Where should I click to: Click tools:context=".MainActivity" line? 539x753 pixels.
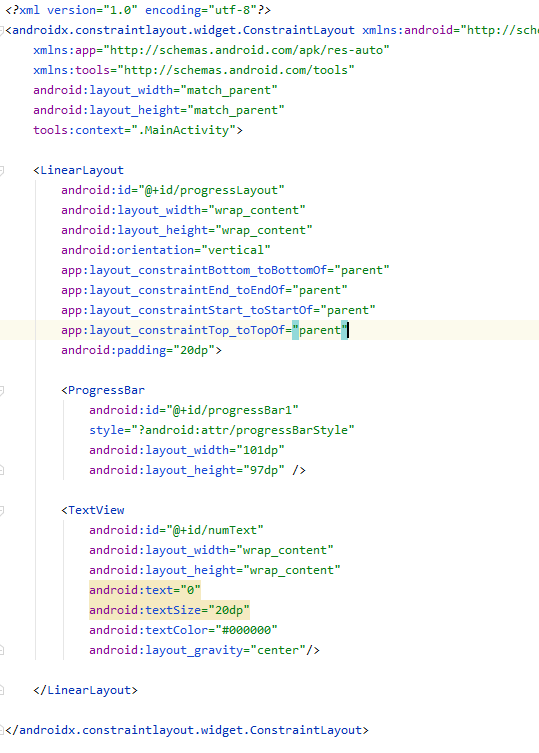(138, 130)
